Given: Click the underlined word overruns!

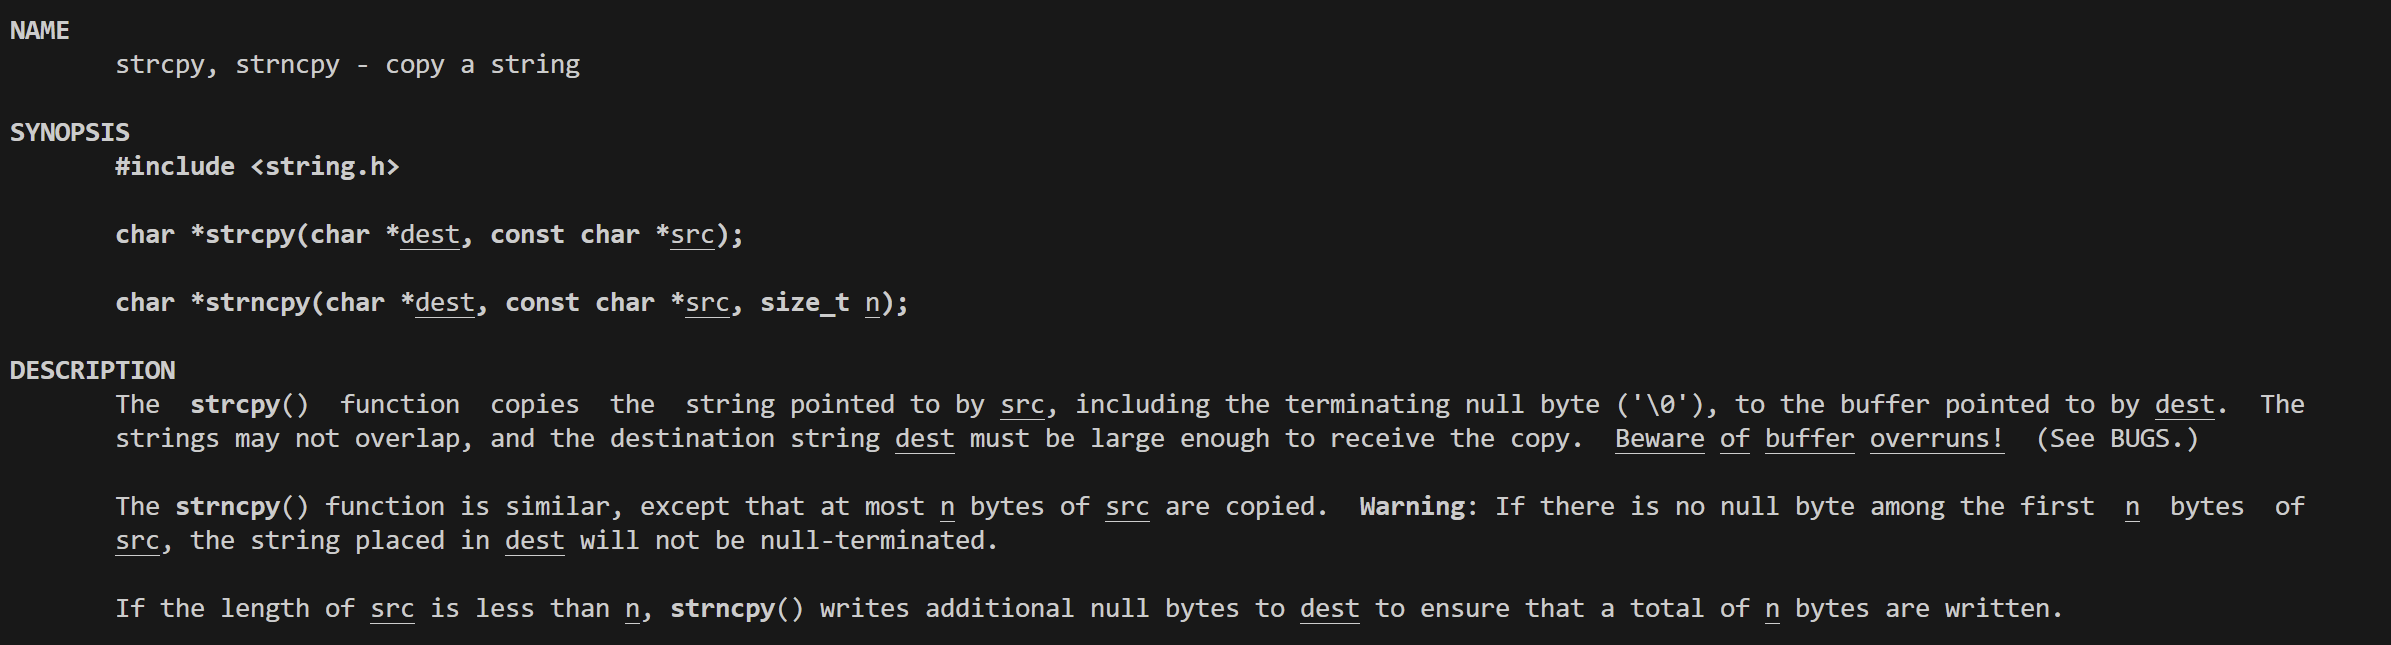Looking at the screenshot, I should pyautogui.click(x=1937, y=439).
